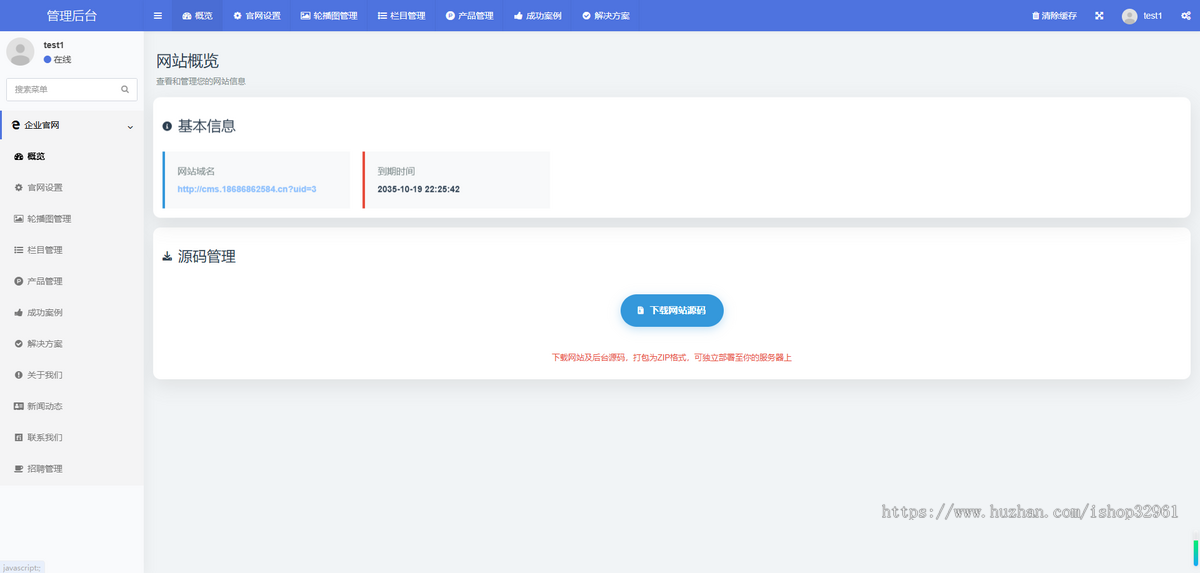Select 关于我们 in the sidebar

click(x=72, y=375)
